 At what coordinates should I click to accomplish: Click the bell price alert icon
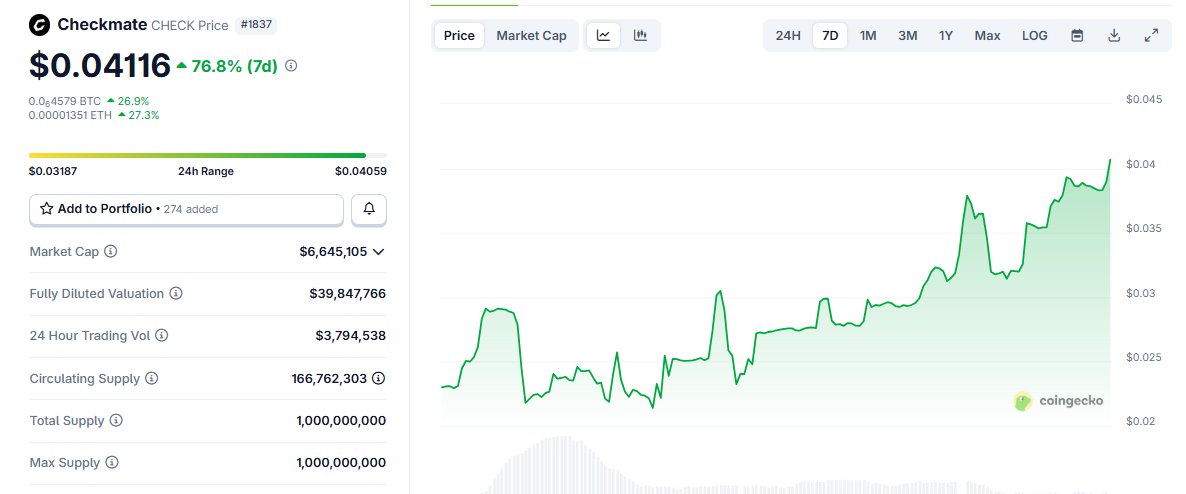[x=369, y=209]
